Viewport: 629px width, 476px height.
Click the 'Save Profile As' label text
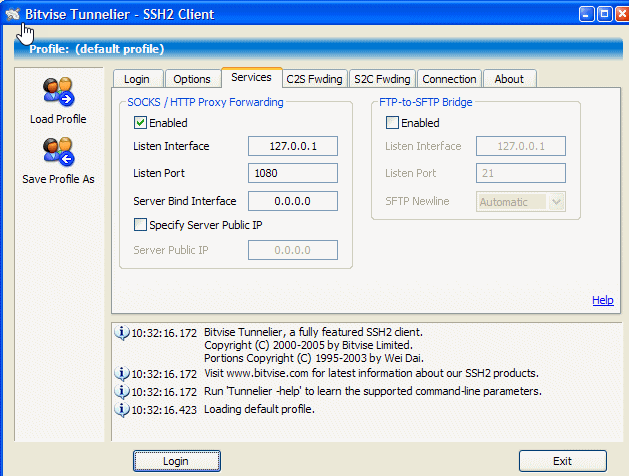point(58,179)
